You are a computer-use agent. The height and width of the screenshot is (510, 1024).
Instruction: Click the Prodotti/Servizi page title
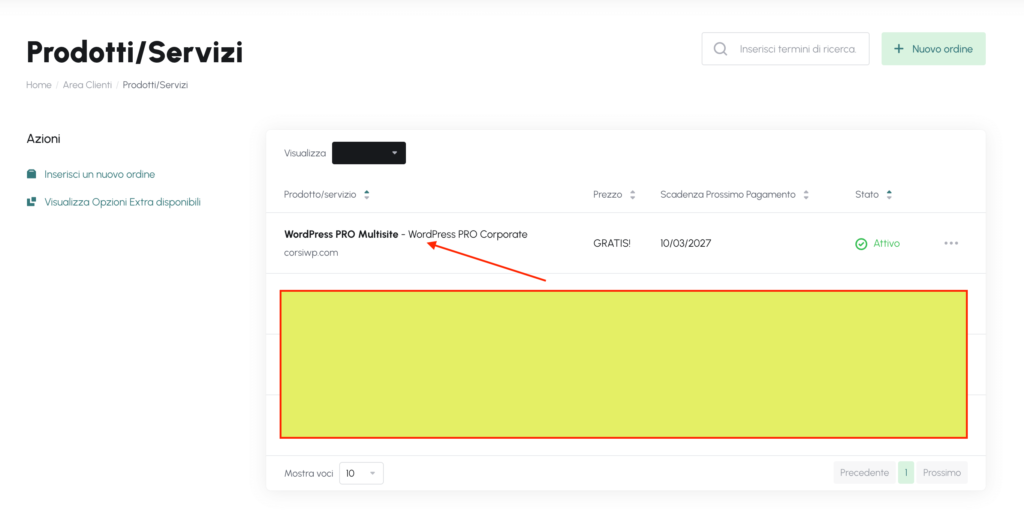point(135,52)
